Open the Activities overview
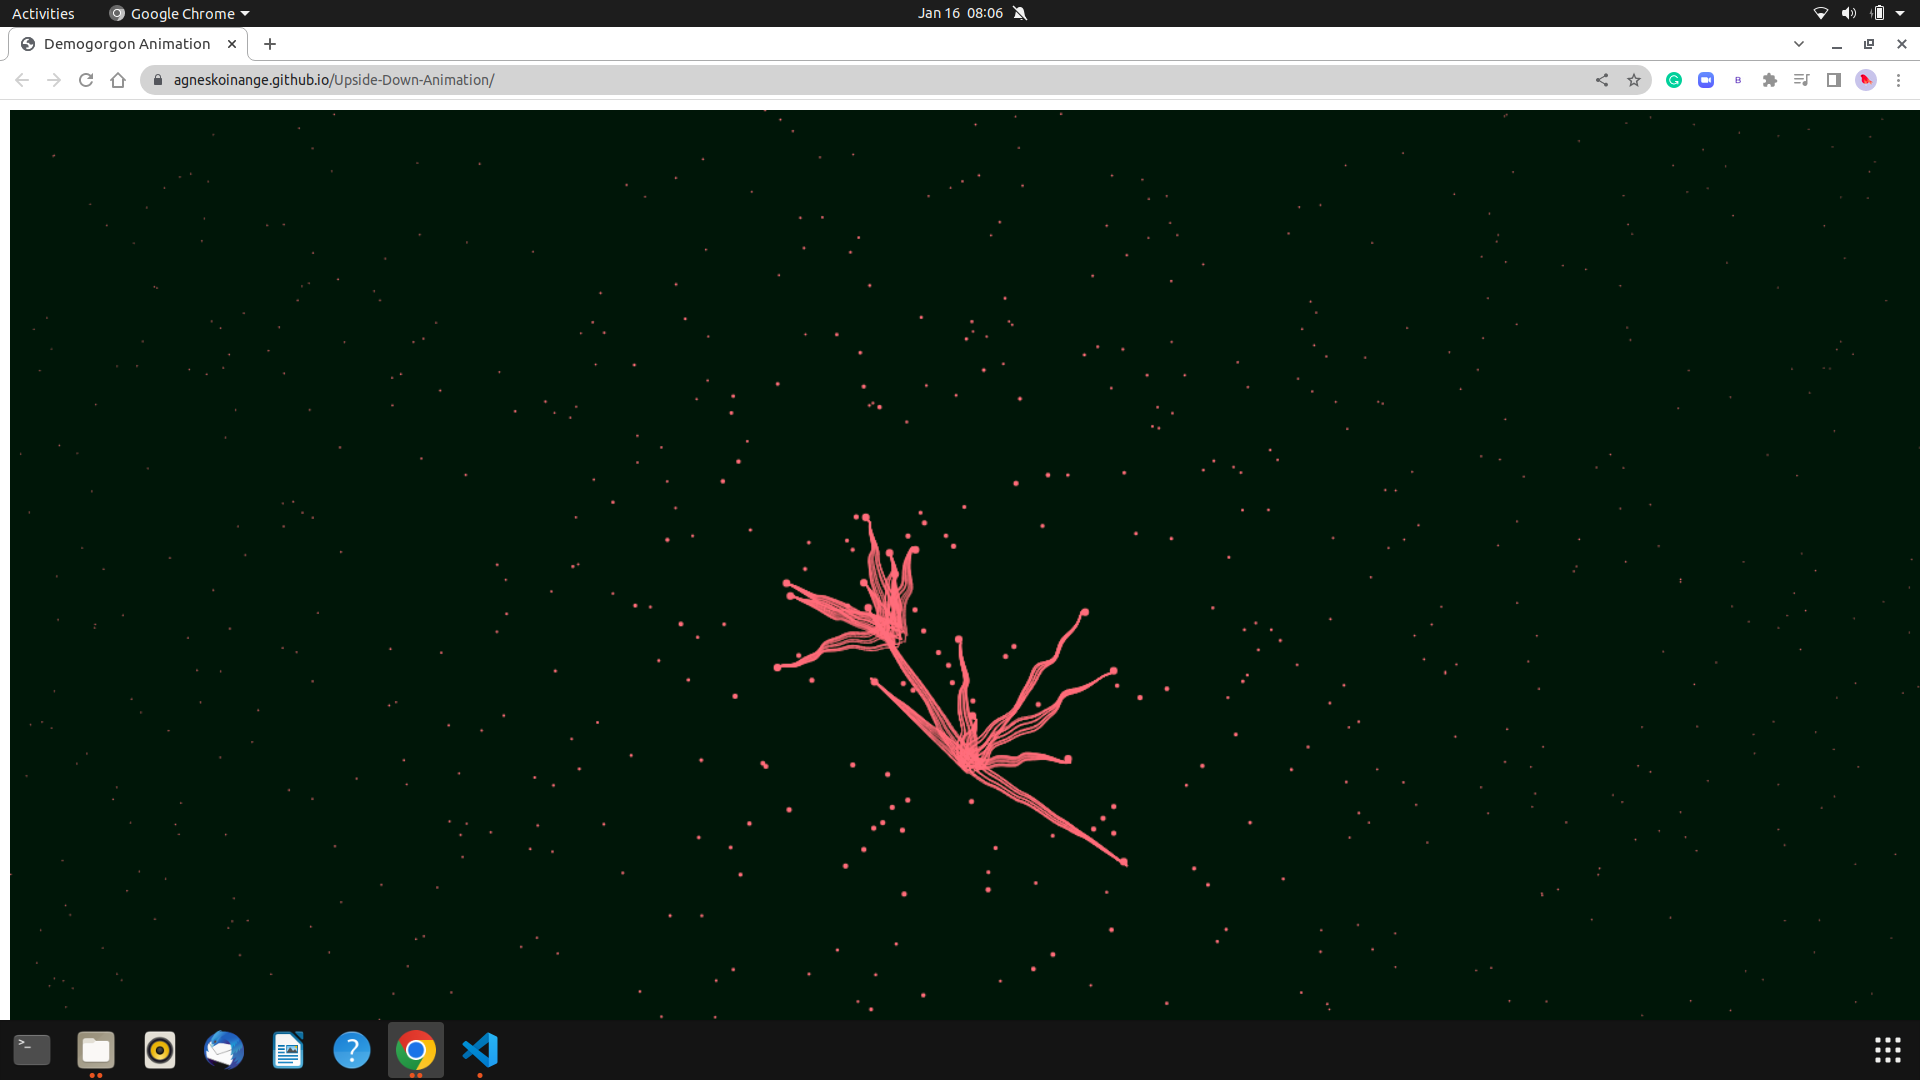Viewport: 1920px width, 1080px height. 43,13
